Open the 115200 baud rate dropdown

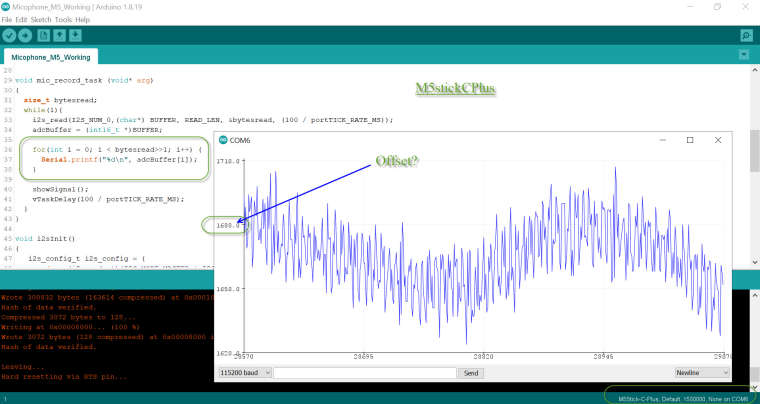(x=245, y=373)
